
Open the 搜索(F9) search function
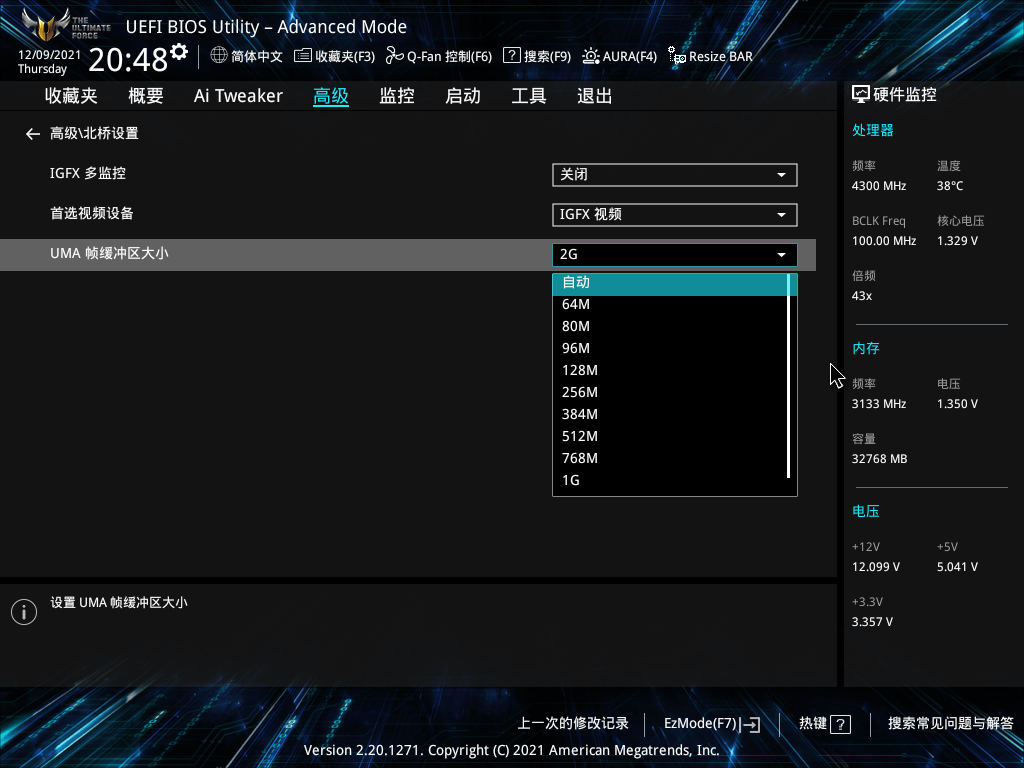(x=537, y=57)
